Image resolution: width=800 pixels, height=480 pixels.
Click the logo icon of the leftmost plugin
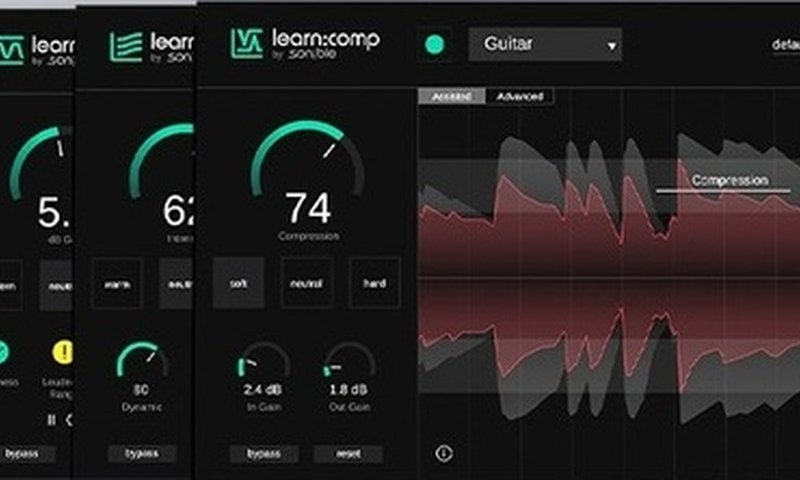click(x=11, y=49)
